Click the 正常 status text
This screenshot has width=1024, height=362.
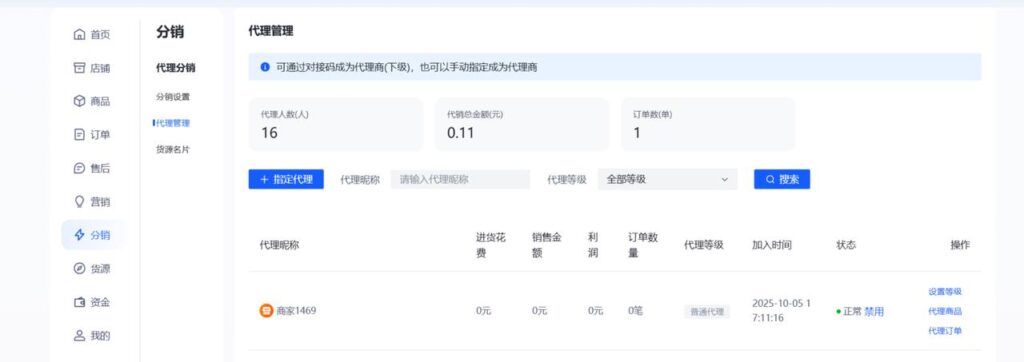[852, 312]
